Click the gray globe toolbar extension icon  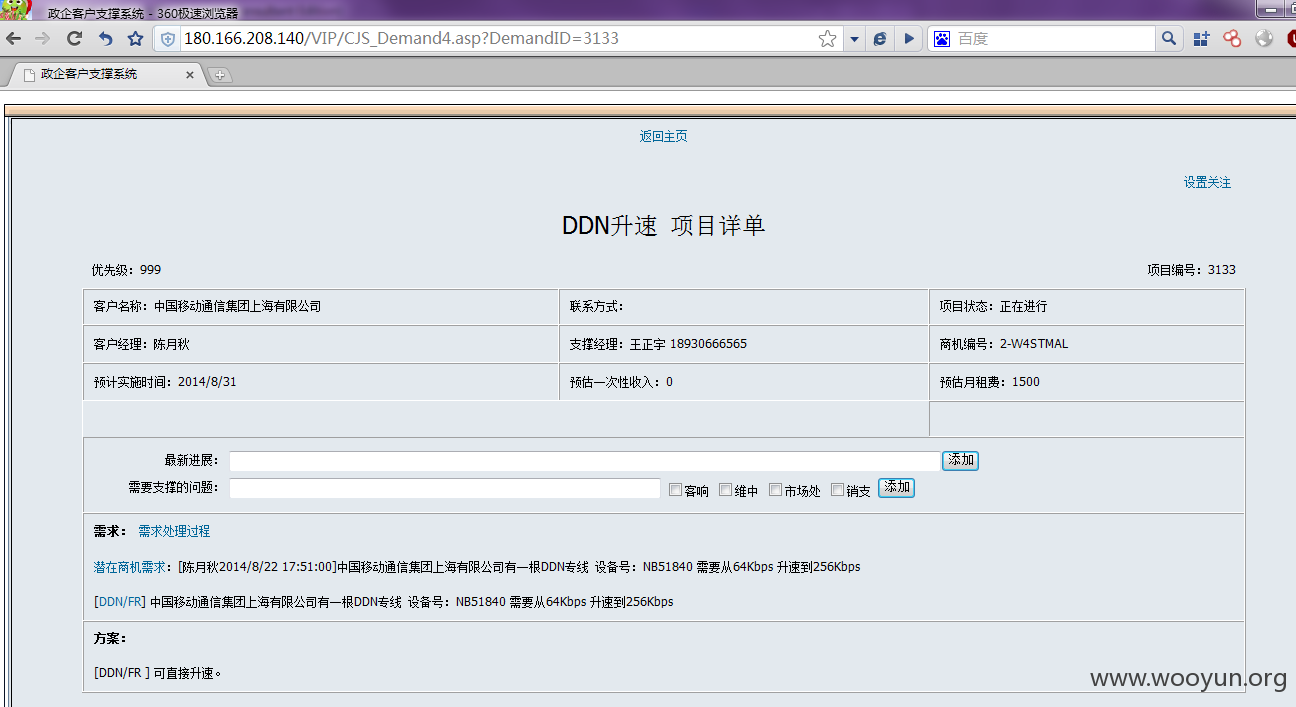point(1264,39)
